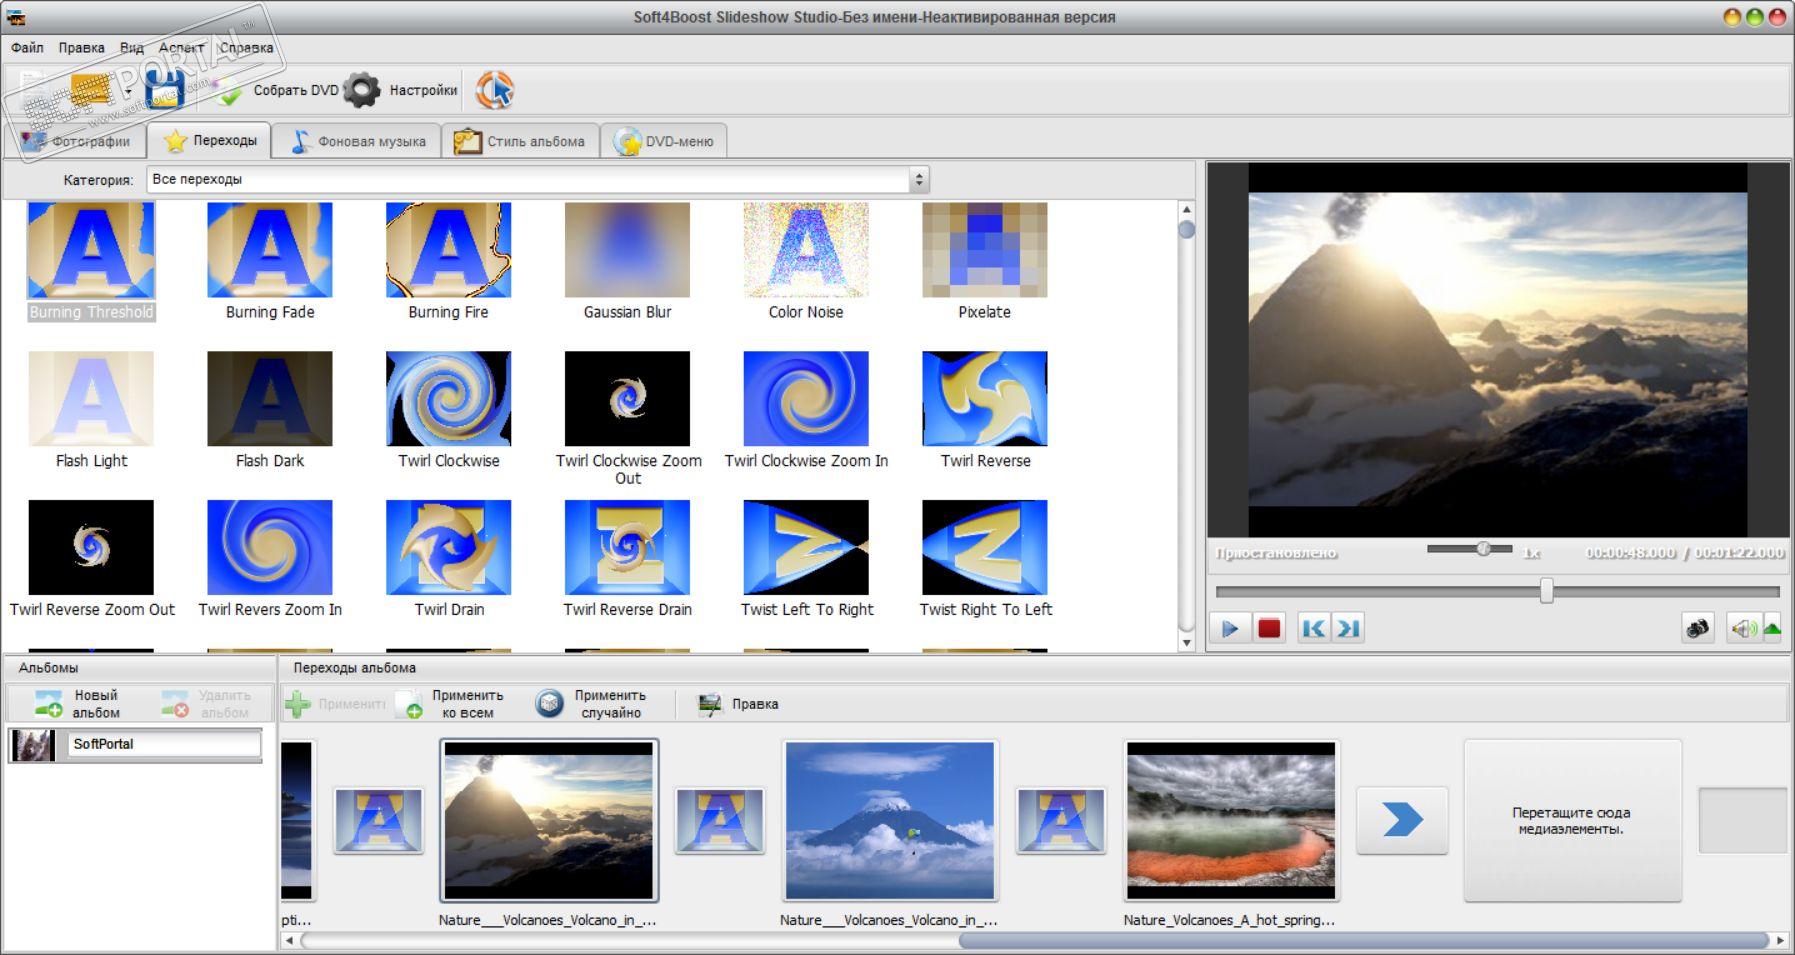Click transition slot between the two volcano slides
The width and height of the screenshot is (1795, 955).
coord(720,821)
